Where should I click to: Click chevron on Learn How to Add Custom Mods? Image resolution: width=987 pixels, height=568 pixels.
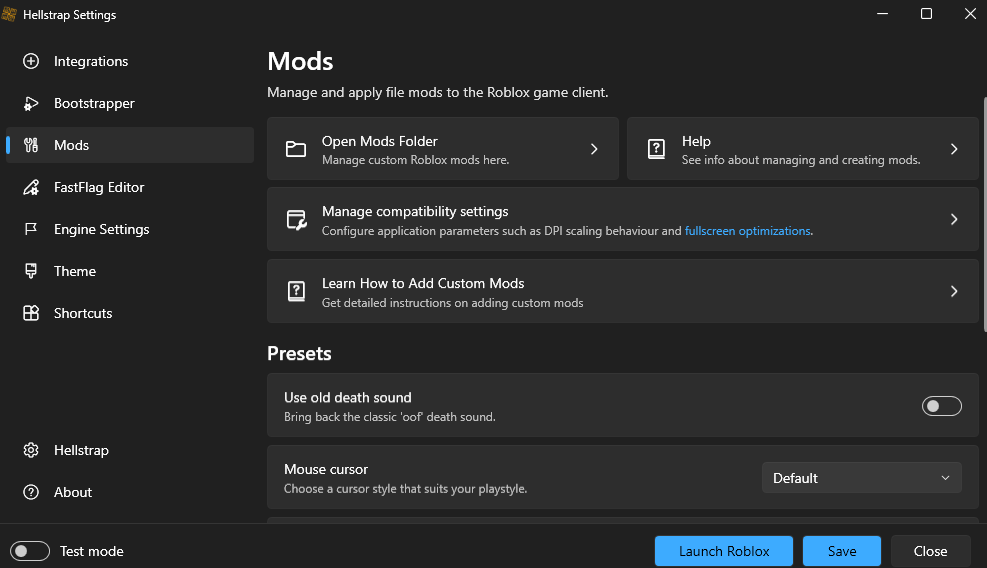954,291
